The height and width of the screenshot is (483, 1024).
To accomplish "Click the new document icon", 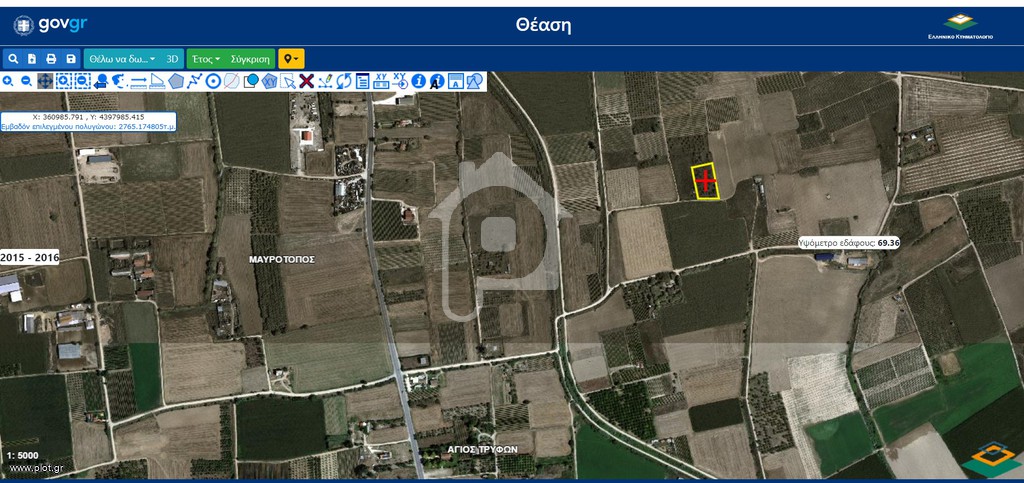I will (32, 59).
